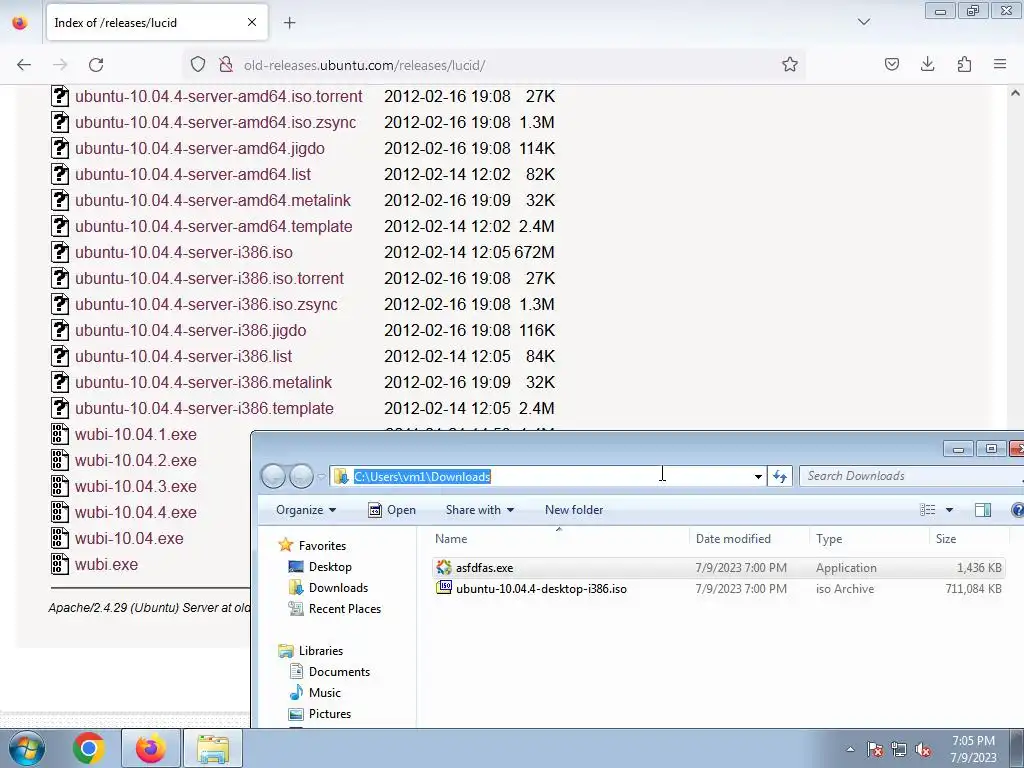Open a new Firefox tab

click(x=290, y=23)
